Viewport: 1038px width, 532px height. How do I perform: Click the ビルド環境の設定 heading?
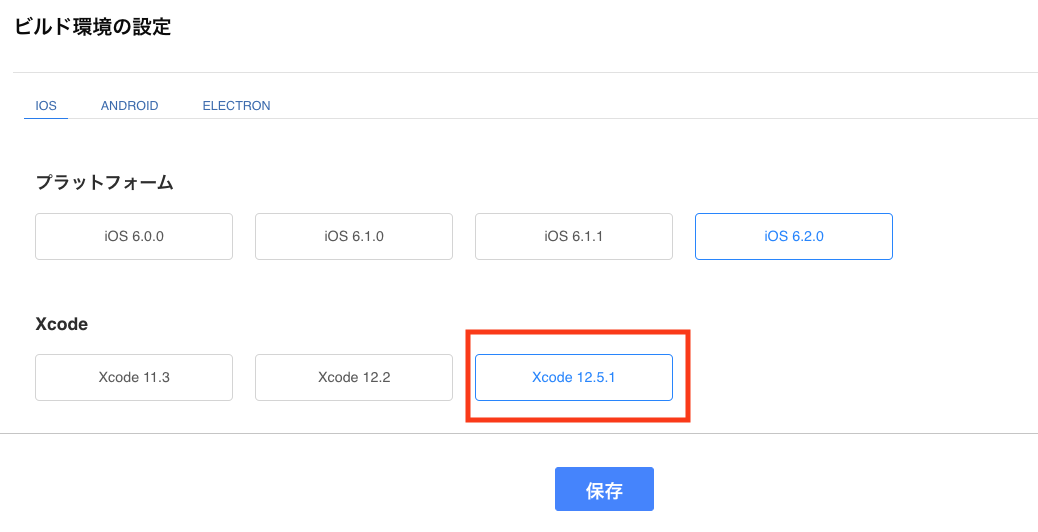[93, 27]
